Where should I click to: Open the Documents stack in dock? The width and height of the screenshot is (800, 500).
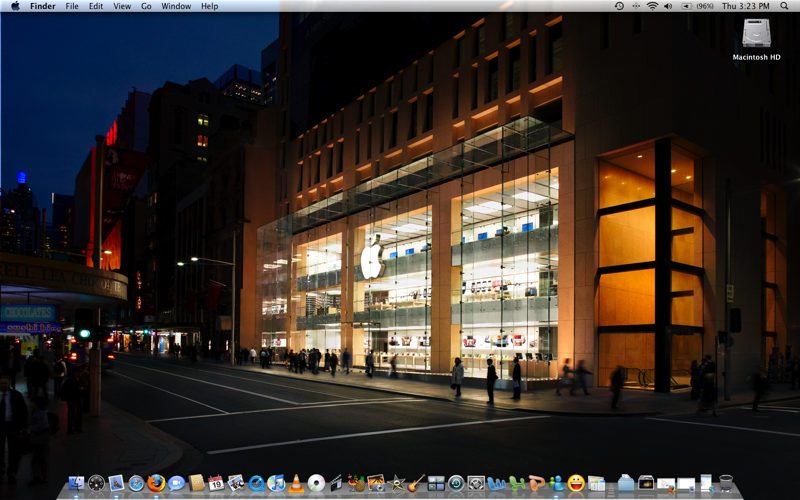pos(596,484)
